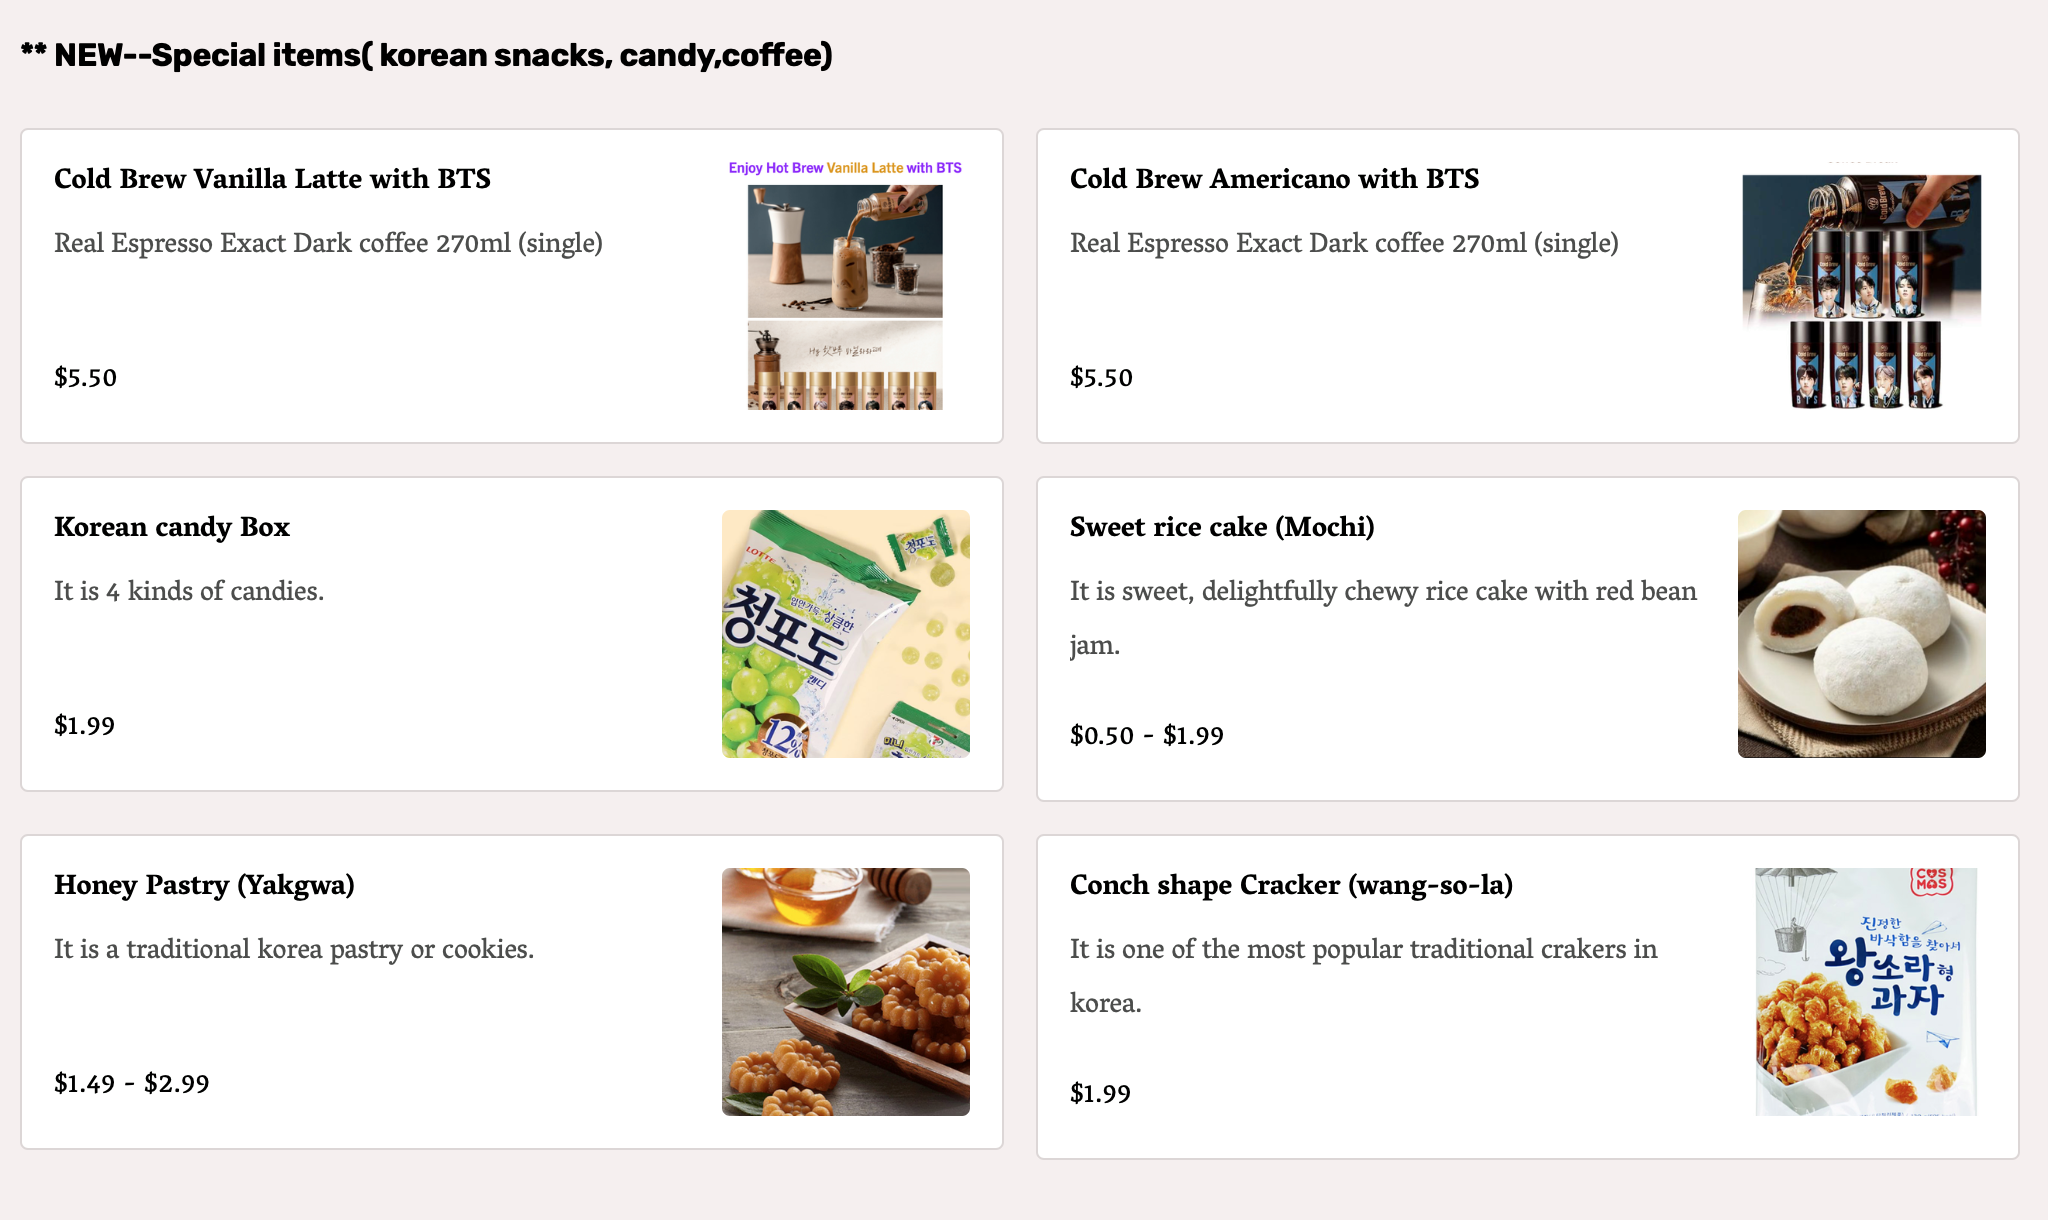
Task: Click the Honey Pastry Yakgwa image
Action: pyautogui.click(x=845, y=992)
